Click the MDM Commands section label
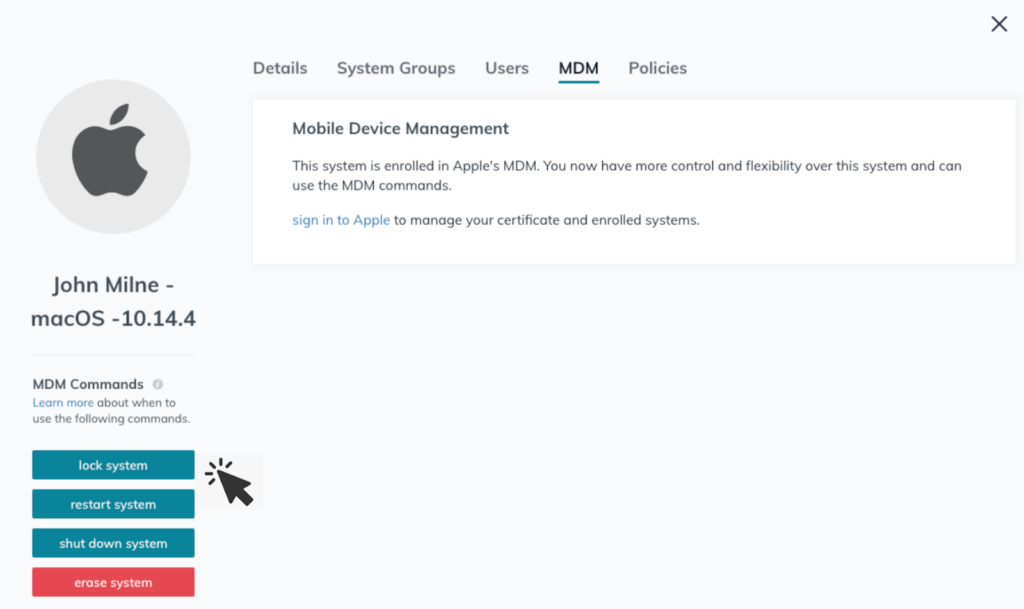The width and height of the screenshot is (1024, 609). 88,384
